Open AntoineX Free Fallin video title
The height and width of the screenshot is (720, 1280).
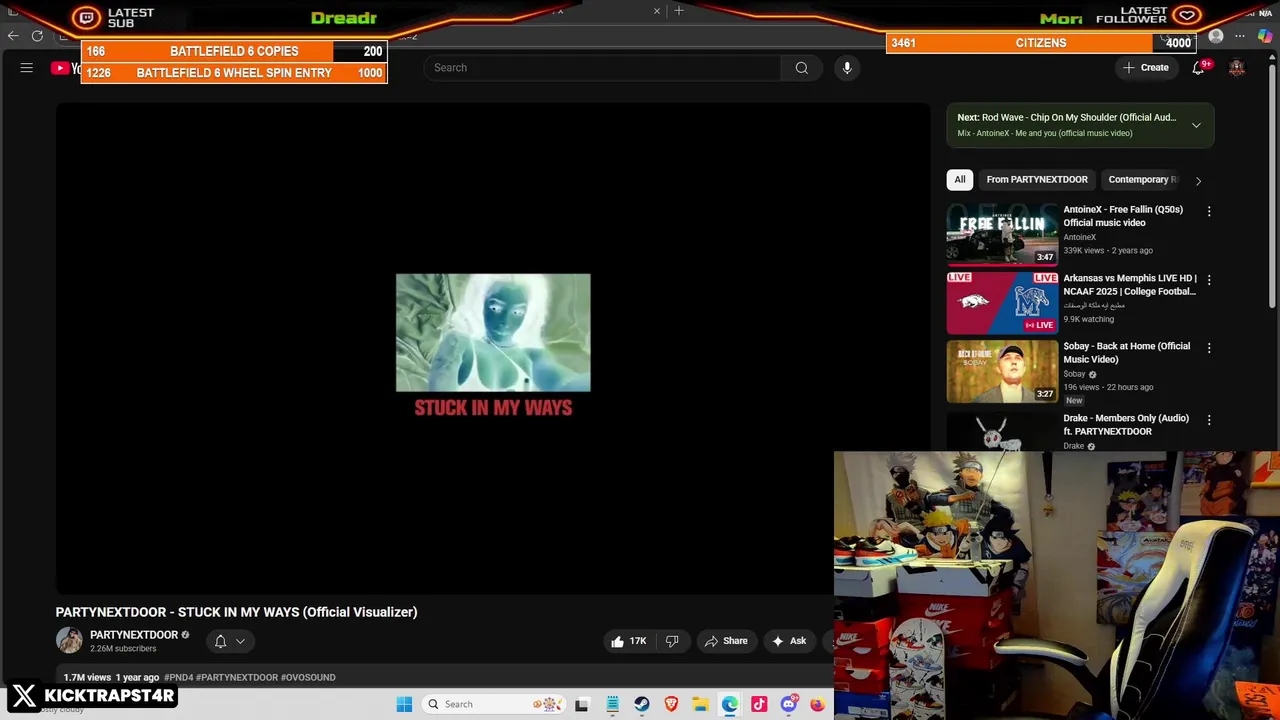tap(1123, 216)
